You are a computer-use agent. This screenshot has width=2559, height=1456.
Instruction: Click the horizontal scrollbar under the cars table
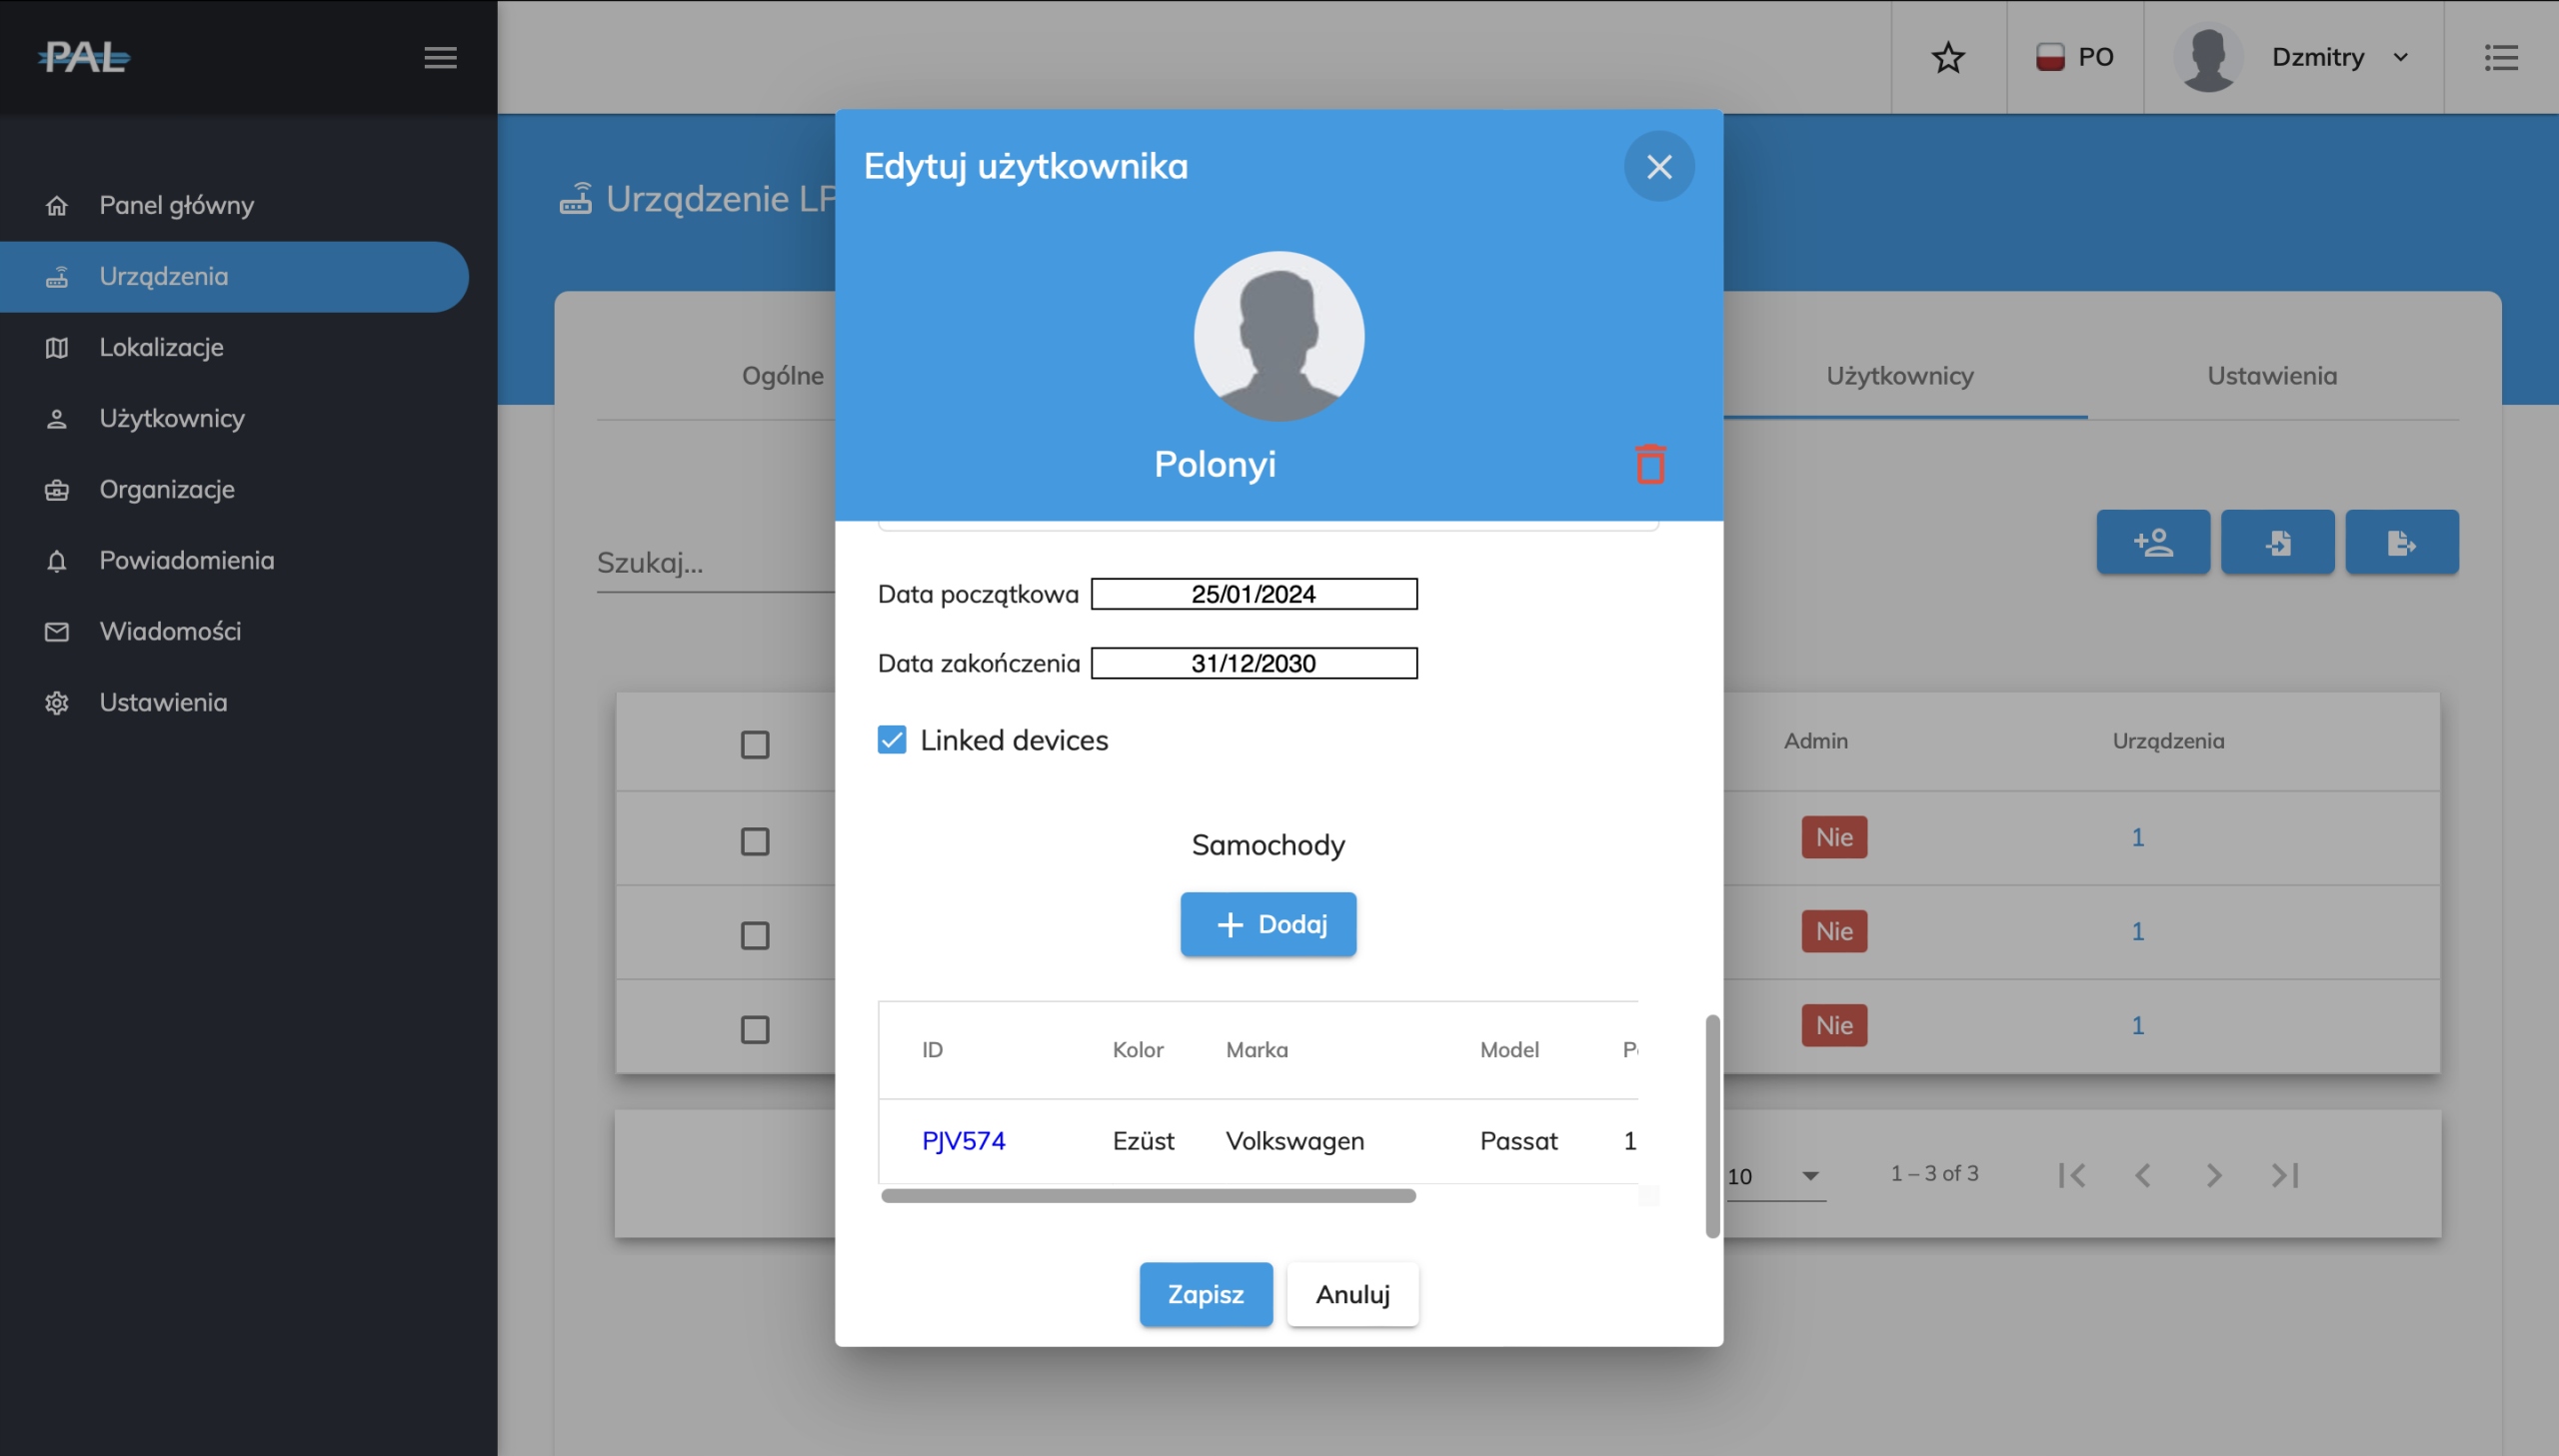(x=1148, y=1196)
